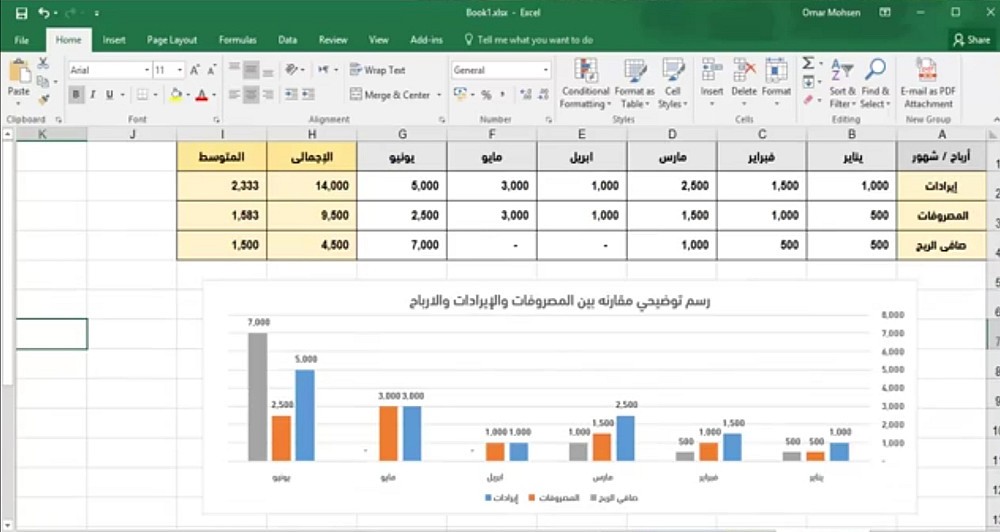Switch to the Insert ribbon tab
The height and width of the screenshot is (532, 1000).
point(114,40)
